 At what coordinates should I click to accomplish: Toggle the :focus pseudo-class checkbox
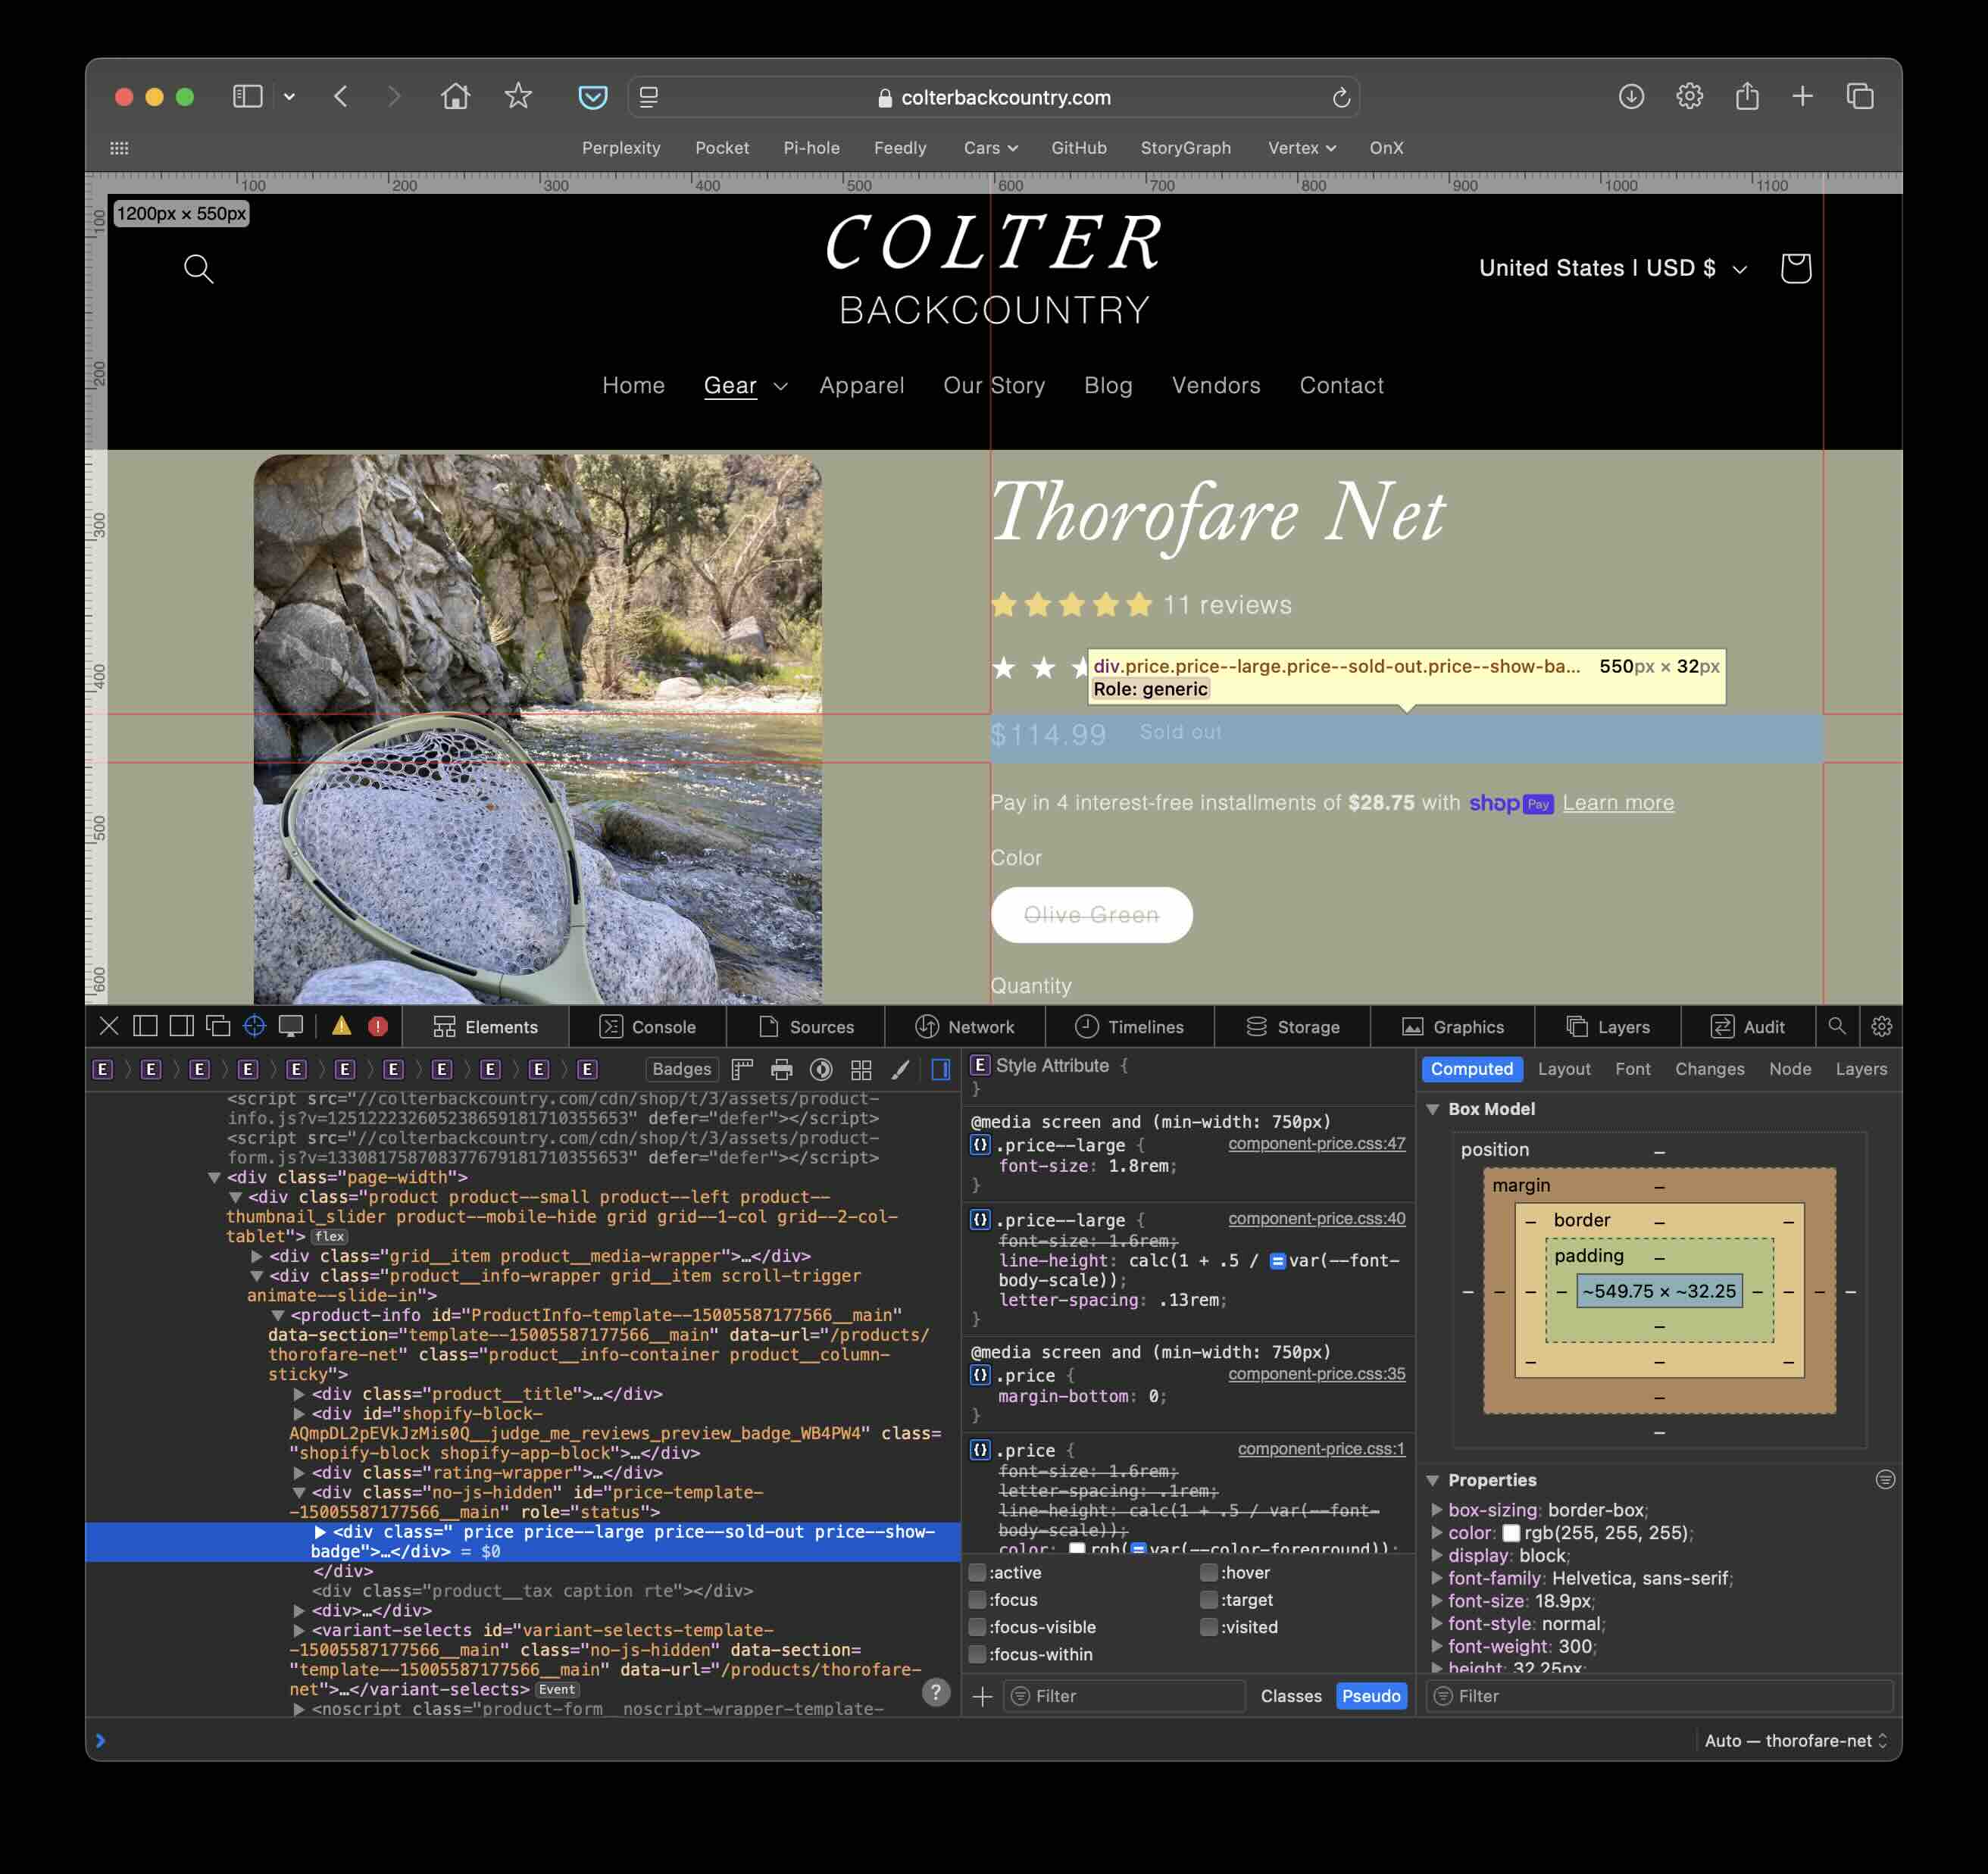pyautogui.click(x=977, y=1600)
